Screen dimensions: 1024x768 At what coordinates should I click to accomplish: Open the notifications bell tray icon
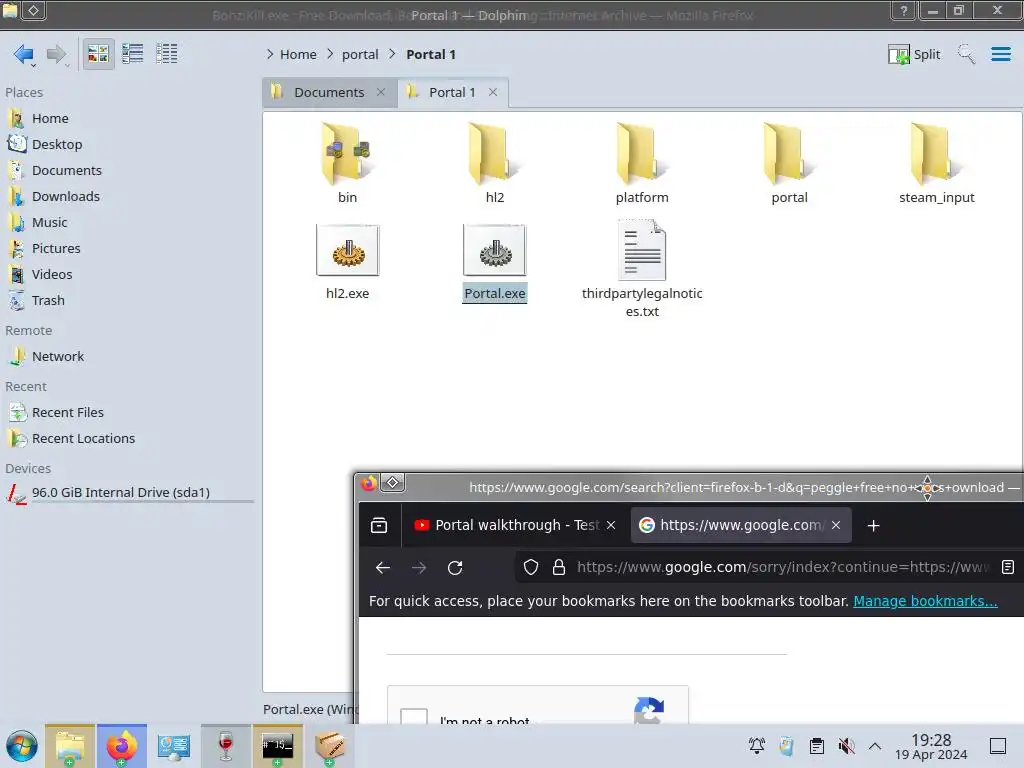(x=757, y=746)
